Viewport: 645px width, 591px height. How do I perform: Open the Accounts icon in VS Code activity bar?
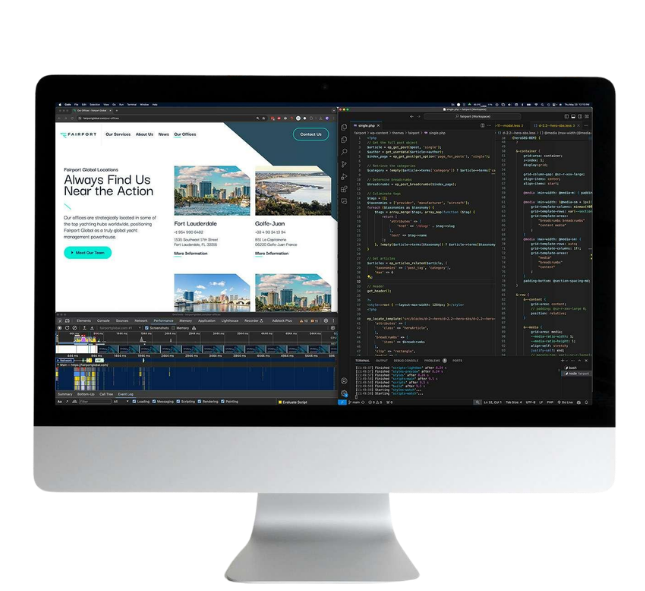click(x=344, y=381)
